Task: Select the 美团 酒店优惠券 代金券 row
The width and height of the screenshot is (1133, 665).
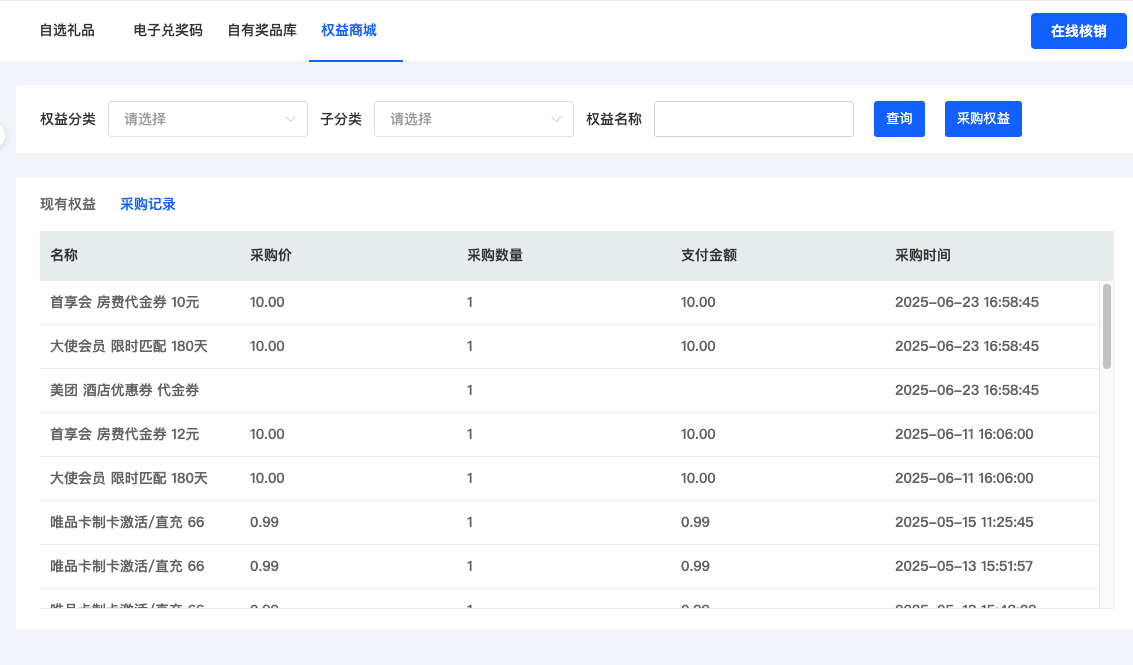Action: coord(125,390)
